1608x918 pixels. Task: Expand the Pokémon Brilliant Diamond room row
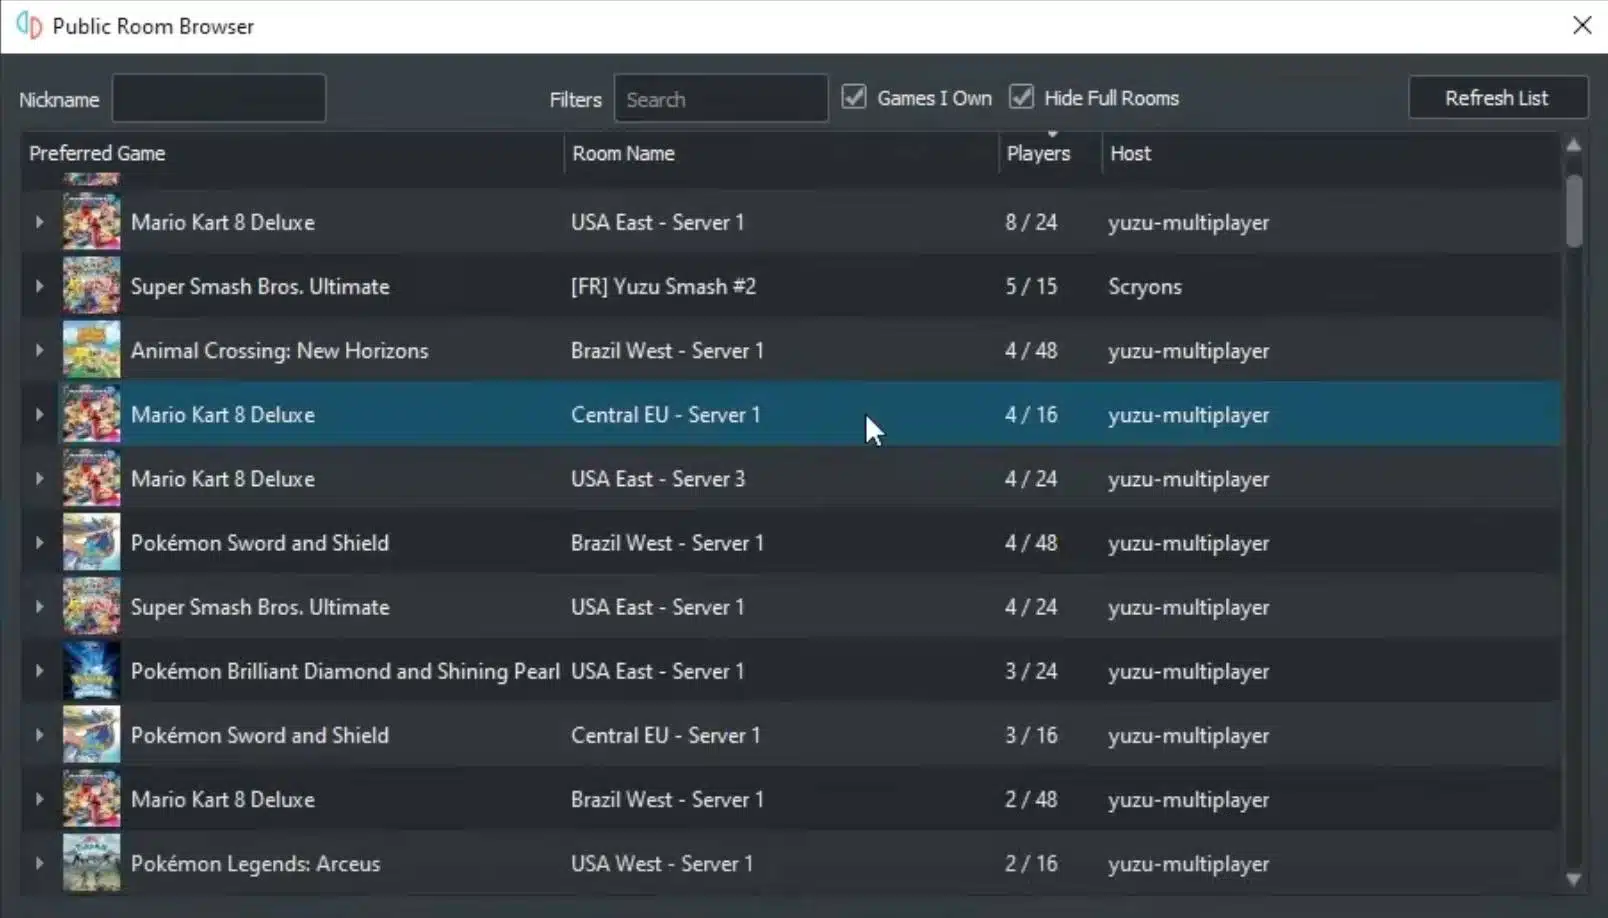39,670
